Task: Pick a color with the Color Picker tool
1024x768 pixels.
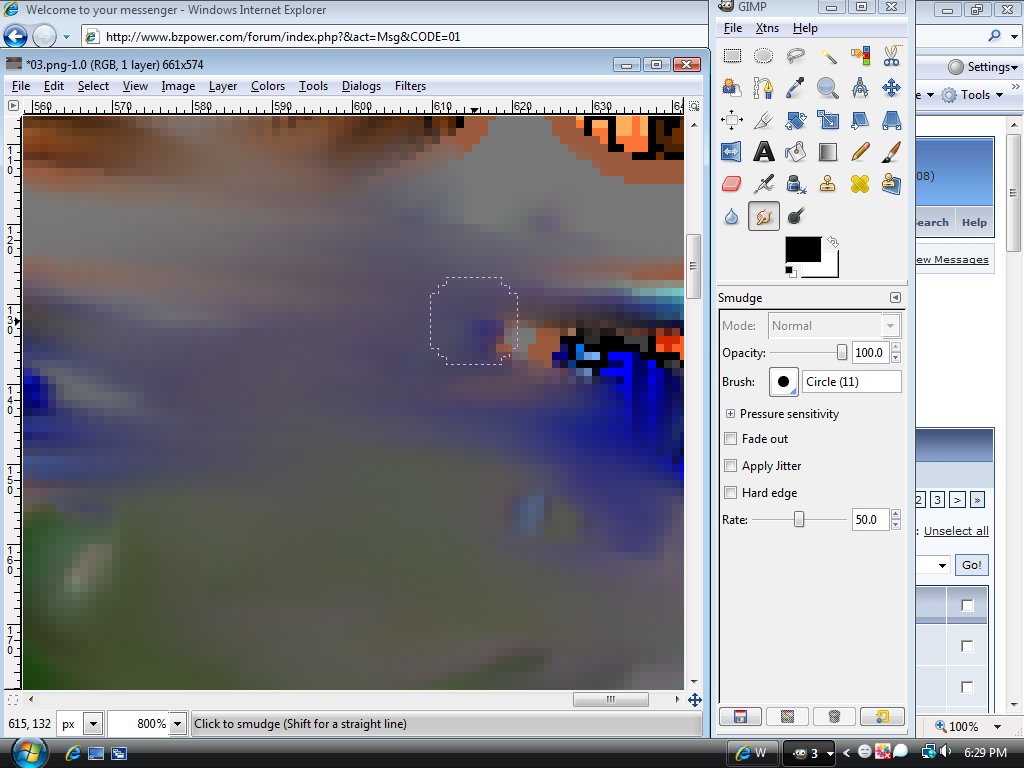Action: coord(796,88)
